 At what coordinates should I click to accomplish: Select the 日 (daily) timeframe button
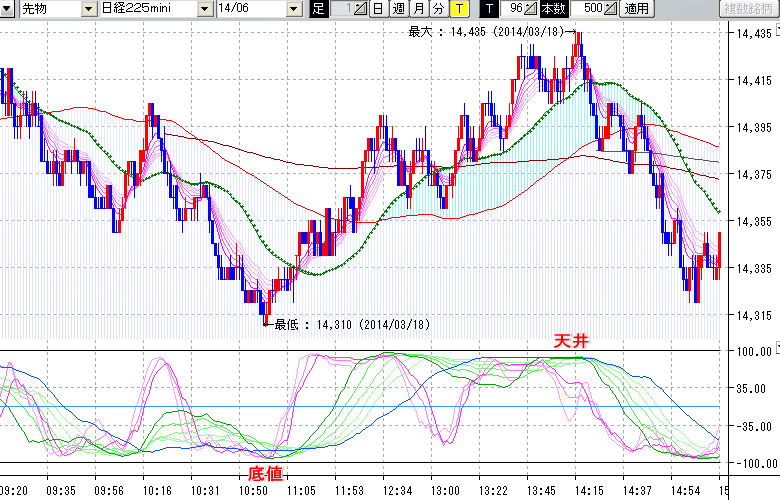(377, 9)
